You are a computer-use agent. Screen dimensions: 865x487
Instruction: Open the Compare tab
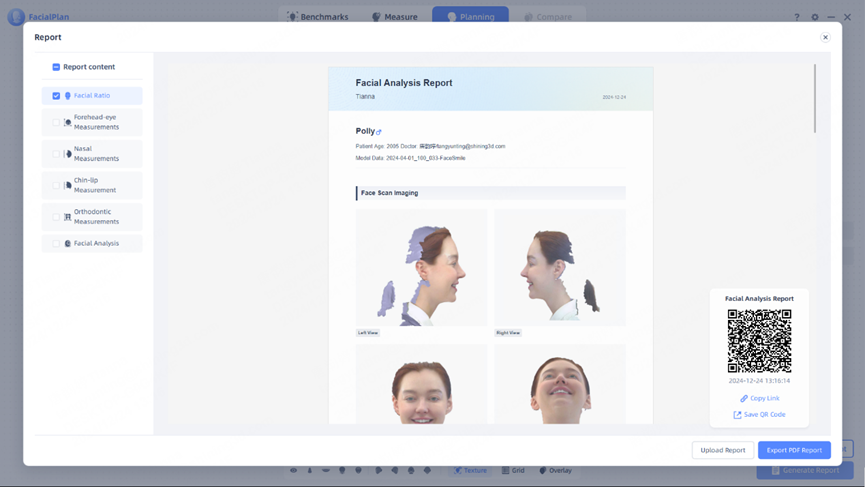(x=548, y=17)
